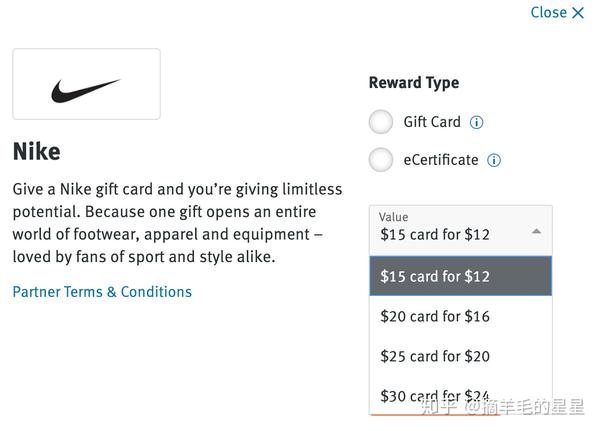Choose the $20 card for $16 option
This screenshot has height=431, width=600.
click(460, 316)
